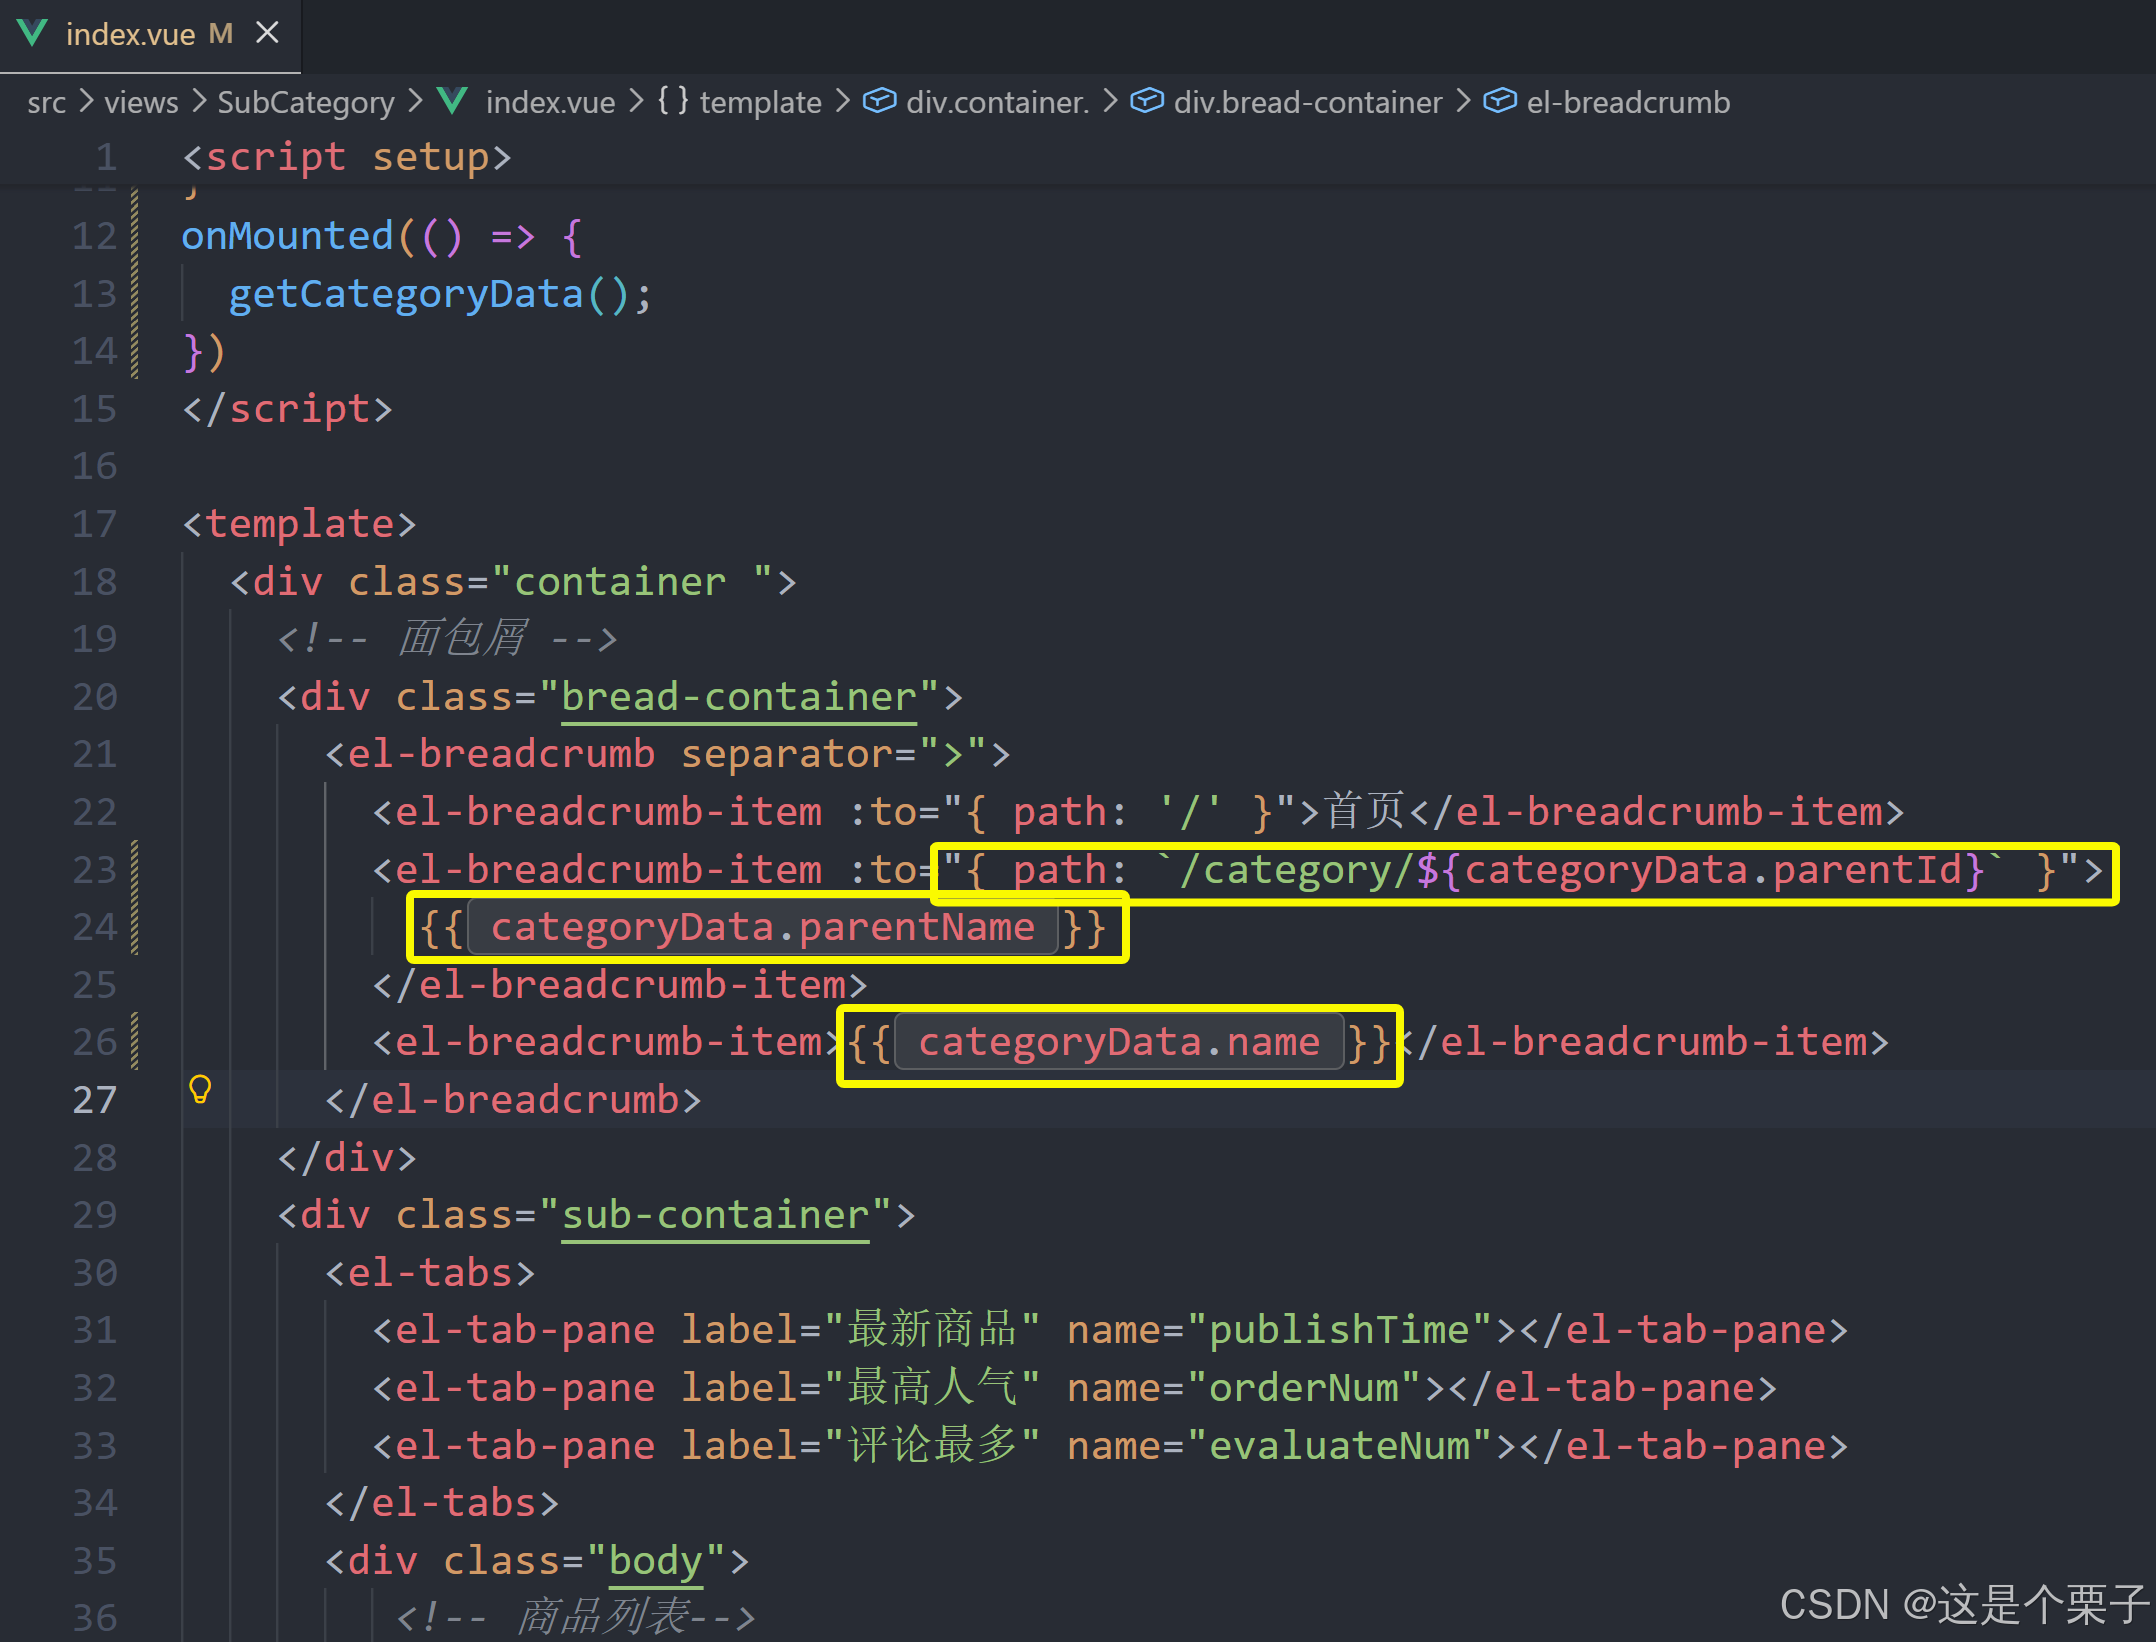Click the getCategoryData function call

click(406, 294)
